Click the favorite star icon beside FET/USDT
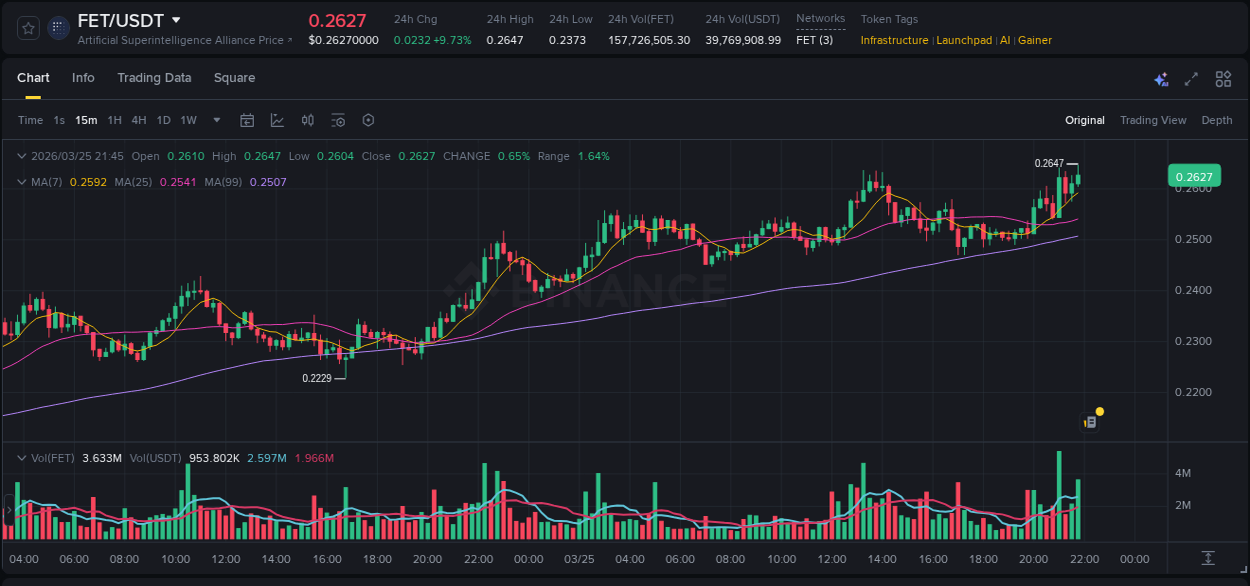 point(27,28)
